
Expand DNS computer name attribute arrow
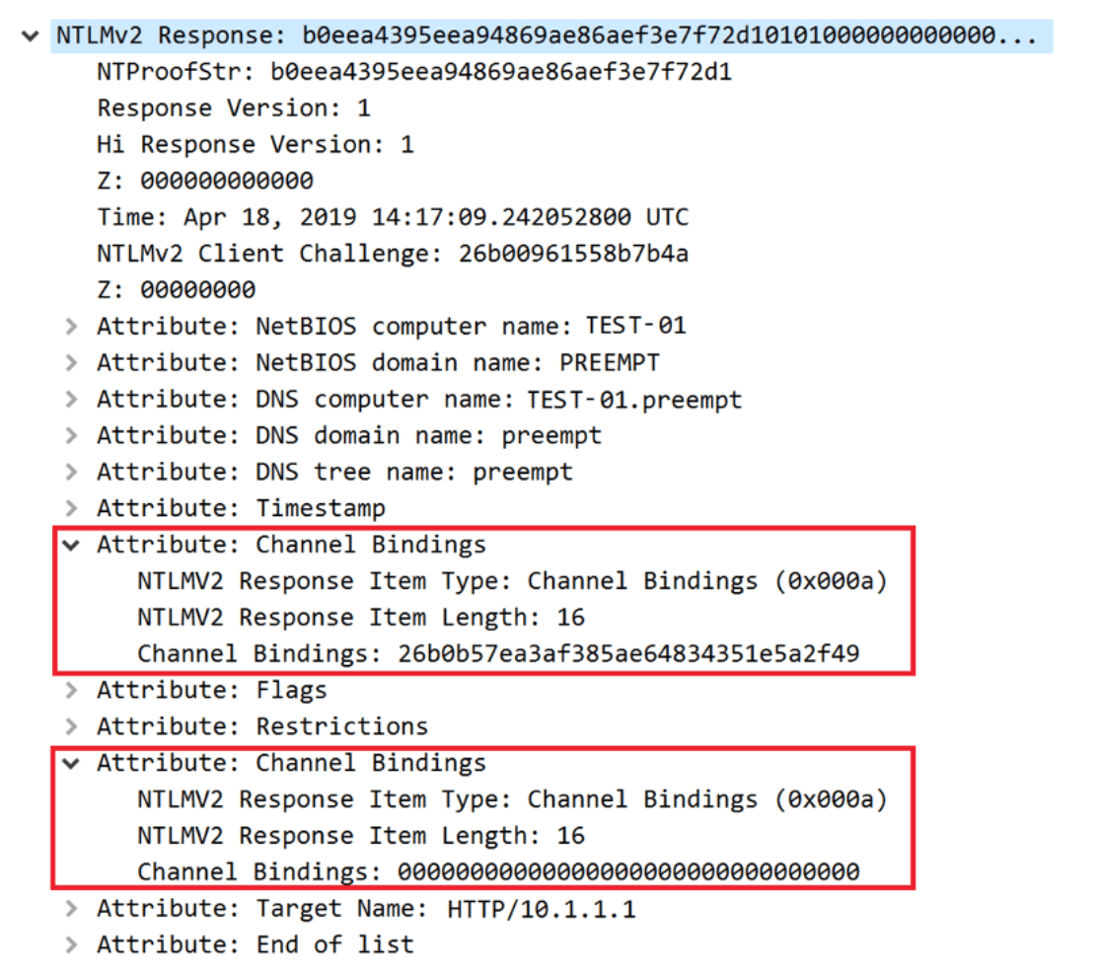pyautogui.click(x=71, y=400)
